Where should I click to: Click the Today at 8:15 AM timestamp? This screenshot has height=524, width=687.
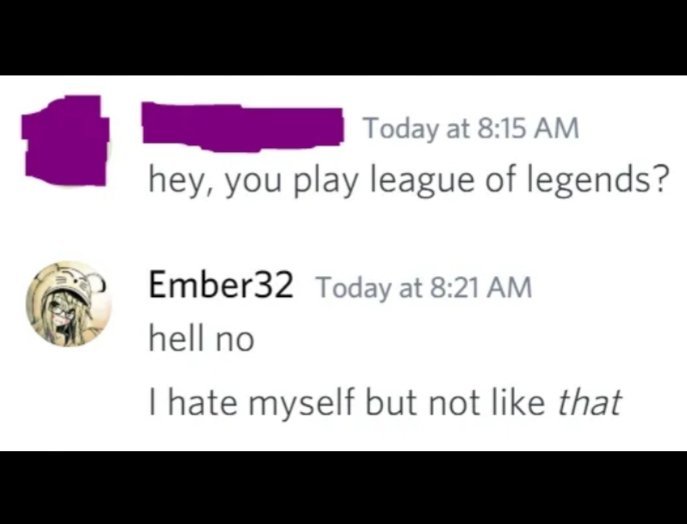472,129
